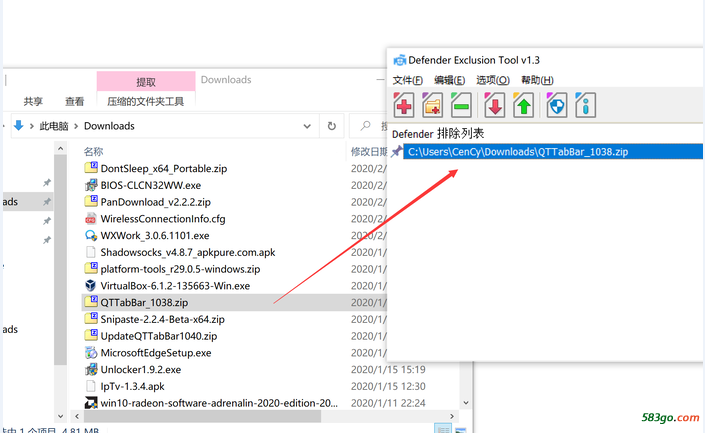
Task: Click the blue download arrow location icon
Action: click(x=18, y=125)
